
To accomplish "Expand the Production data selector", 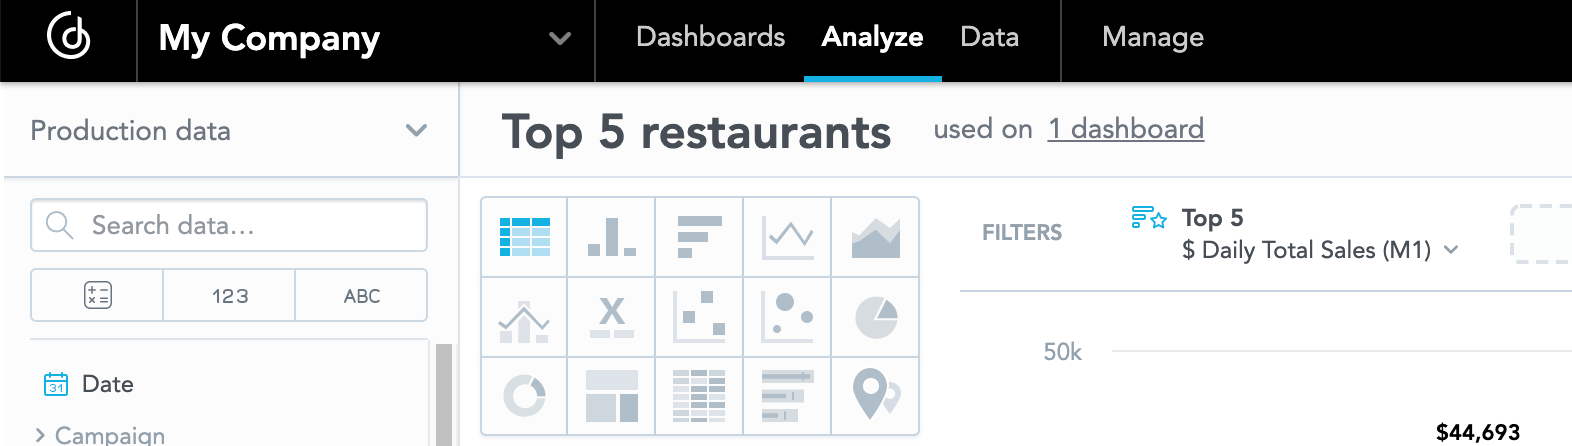I will pos(230,131).
